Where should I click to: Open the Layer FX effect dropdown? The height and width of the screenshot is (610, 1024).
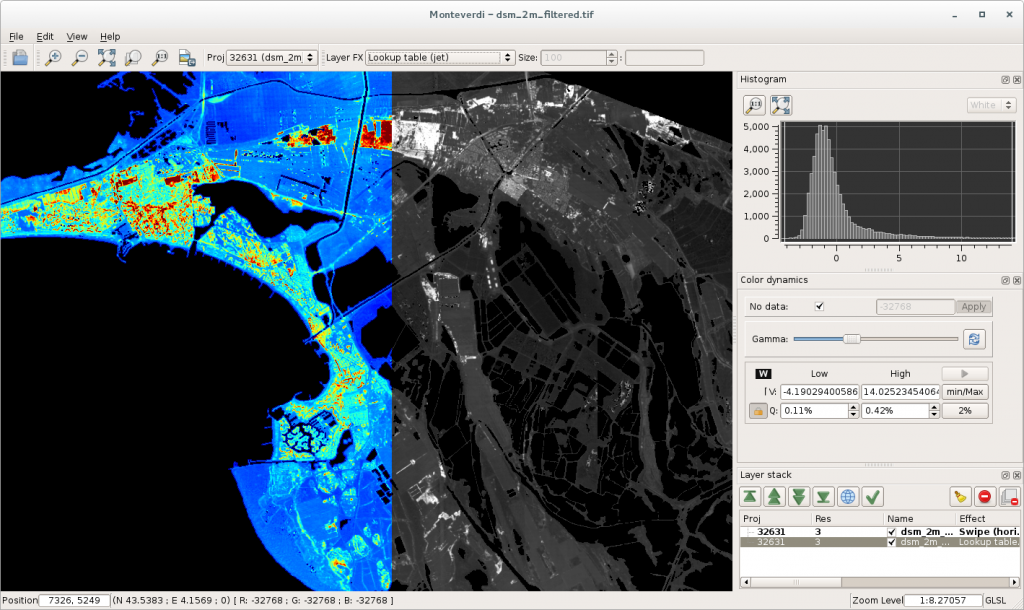[439, 58]
